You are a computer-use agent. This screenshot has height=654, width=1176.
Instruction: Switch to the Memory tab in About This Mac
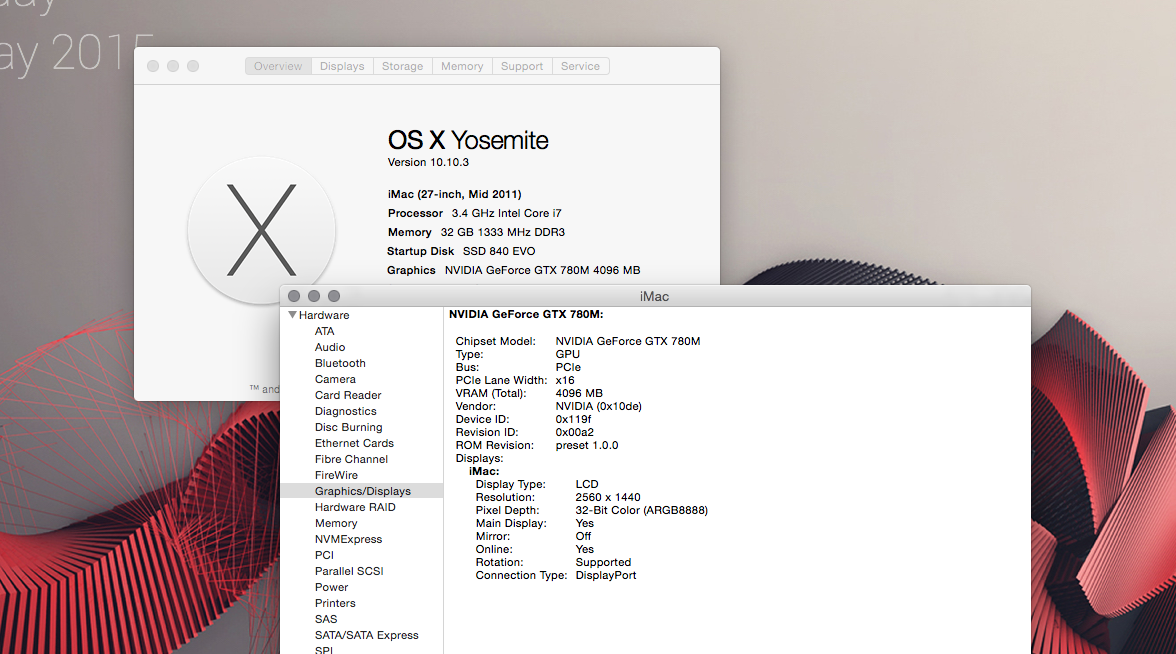[x=462, y=66]
